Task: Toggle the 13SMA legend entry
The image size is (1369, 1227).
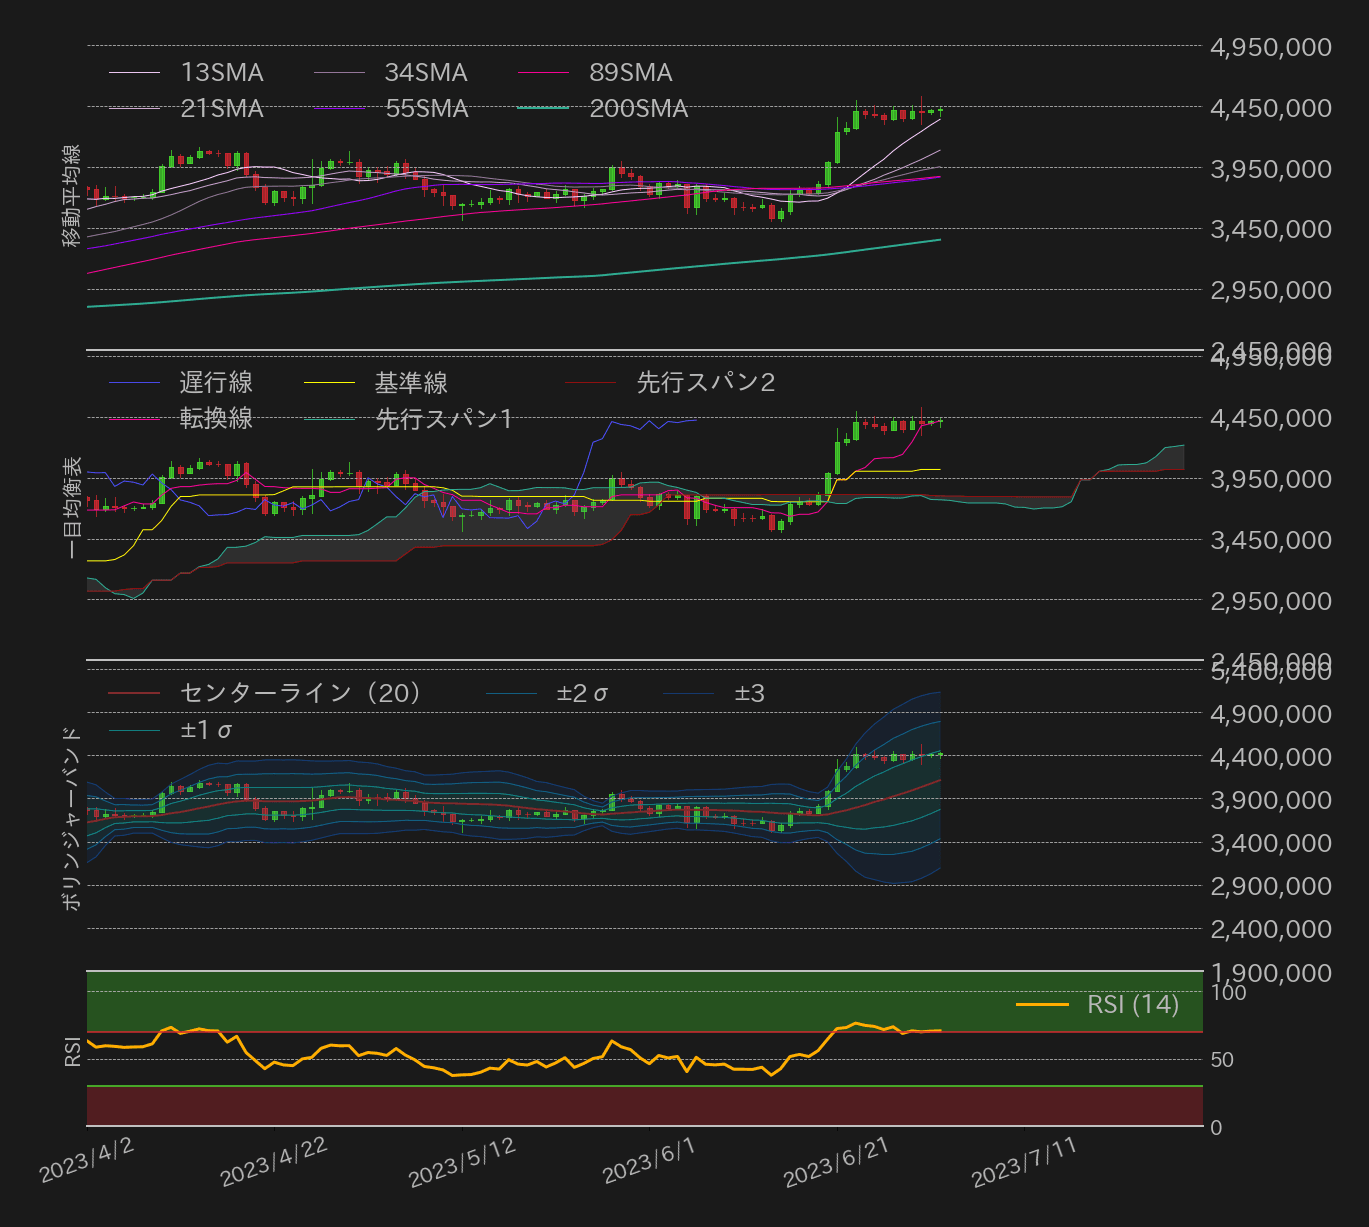Action: tap(221, 72)
